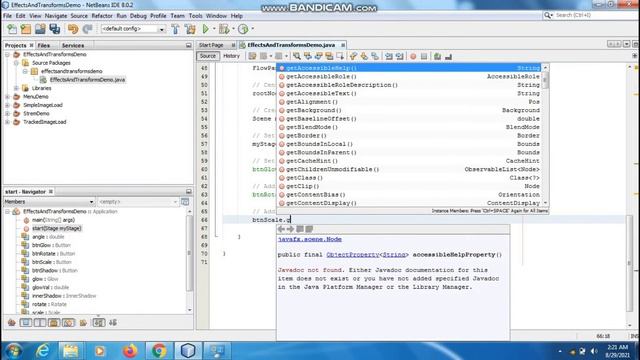Collapse the EffectsAndTransformsDemo project node
The height and width of the screenshot is (360, 640).
pyautogui.click(x=7, y=54)
